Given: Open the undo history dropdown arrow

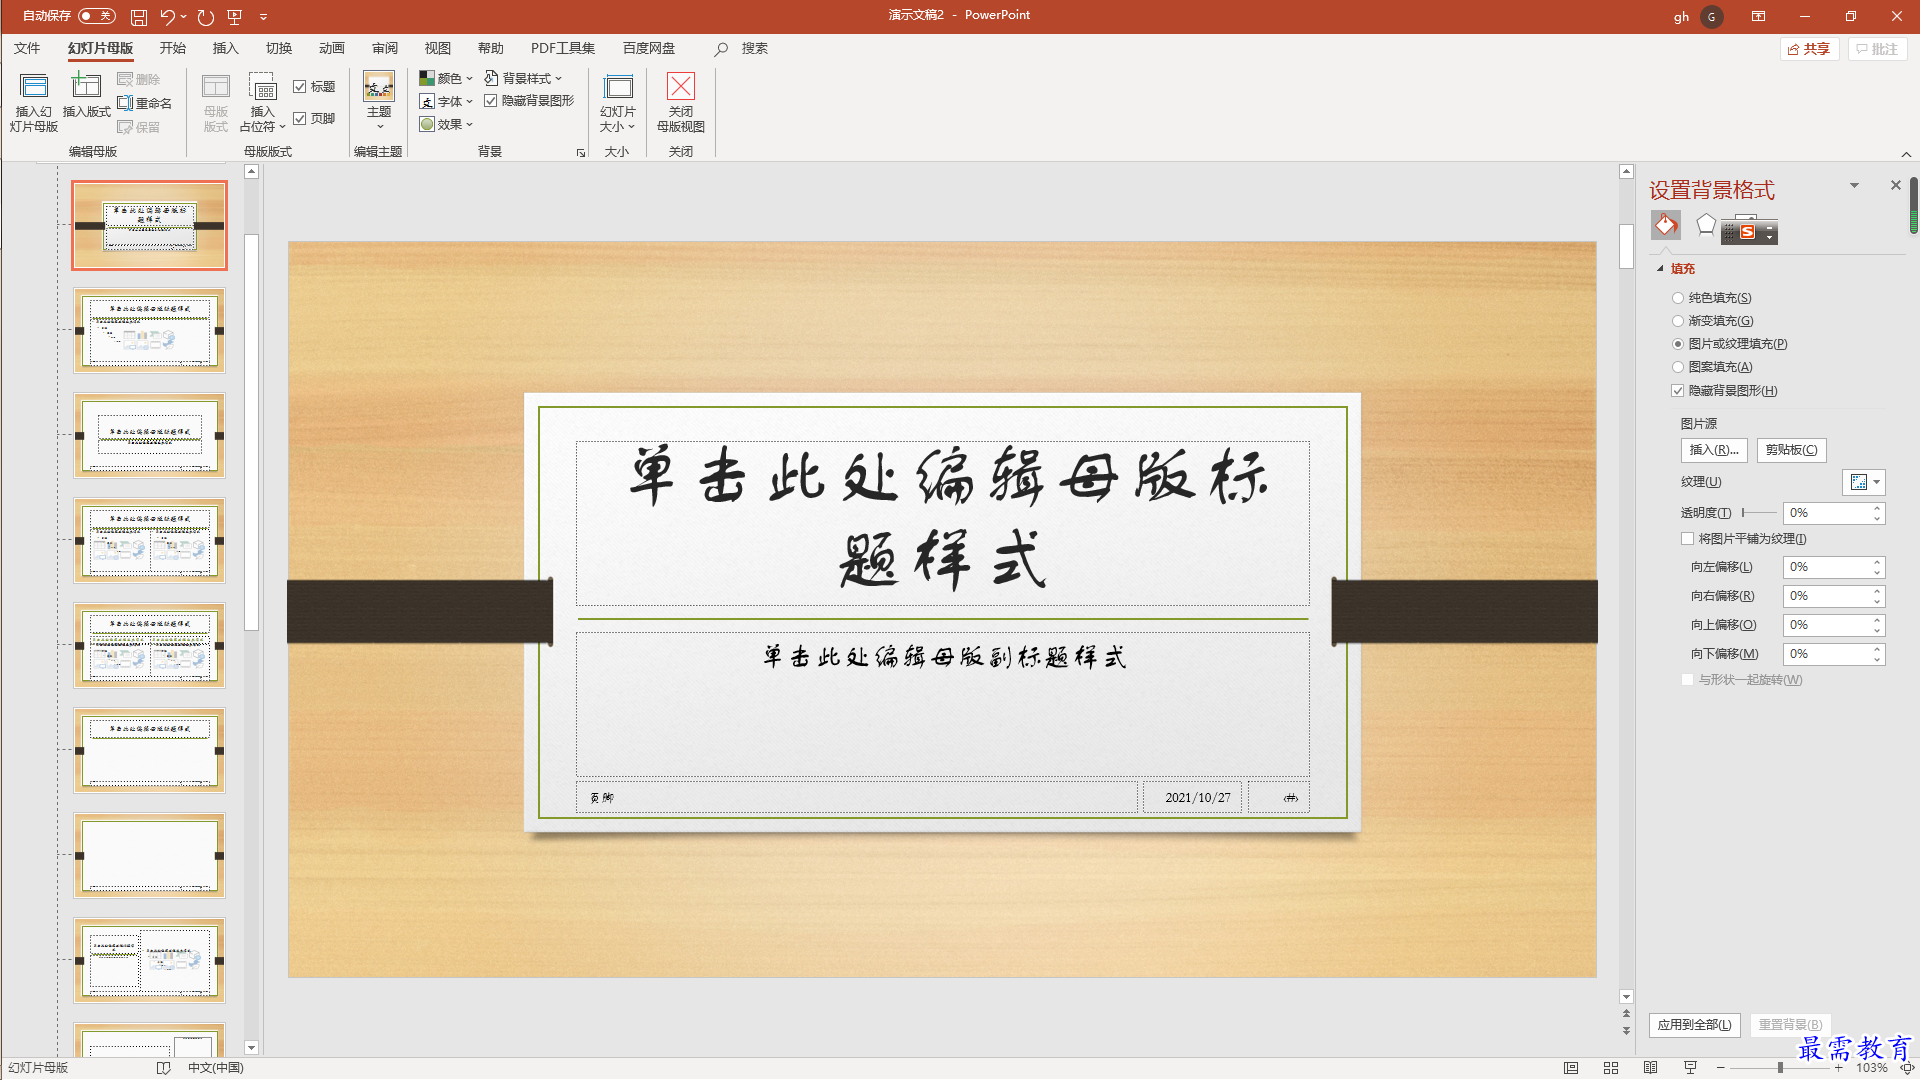Looking at the screenshot, I should pyautogui.click(x=184, y=17).
